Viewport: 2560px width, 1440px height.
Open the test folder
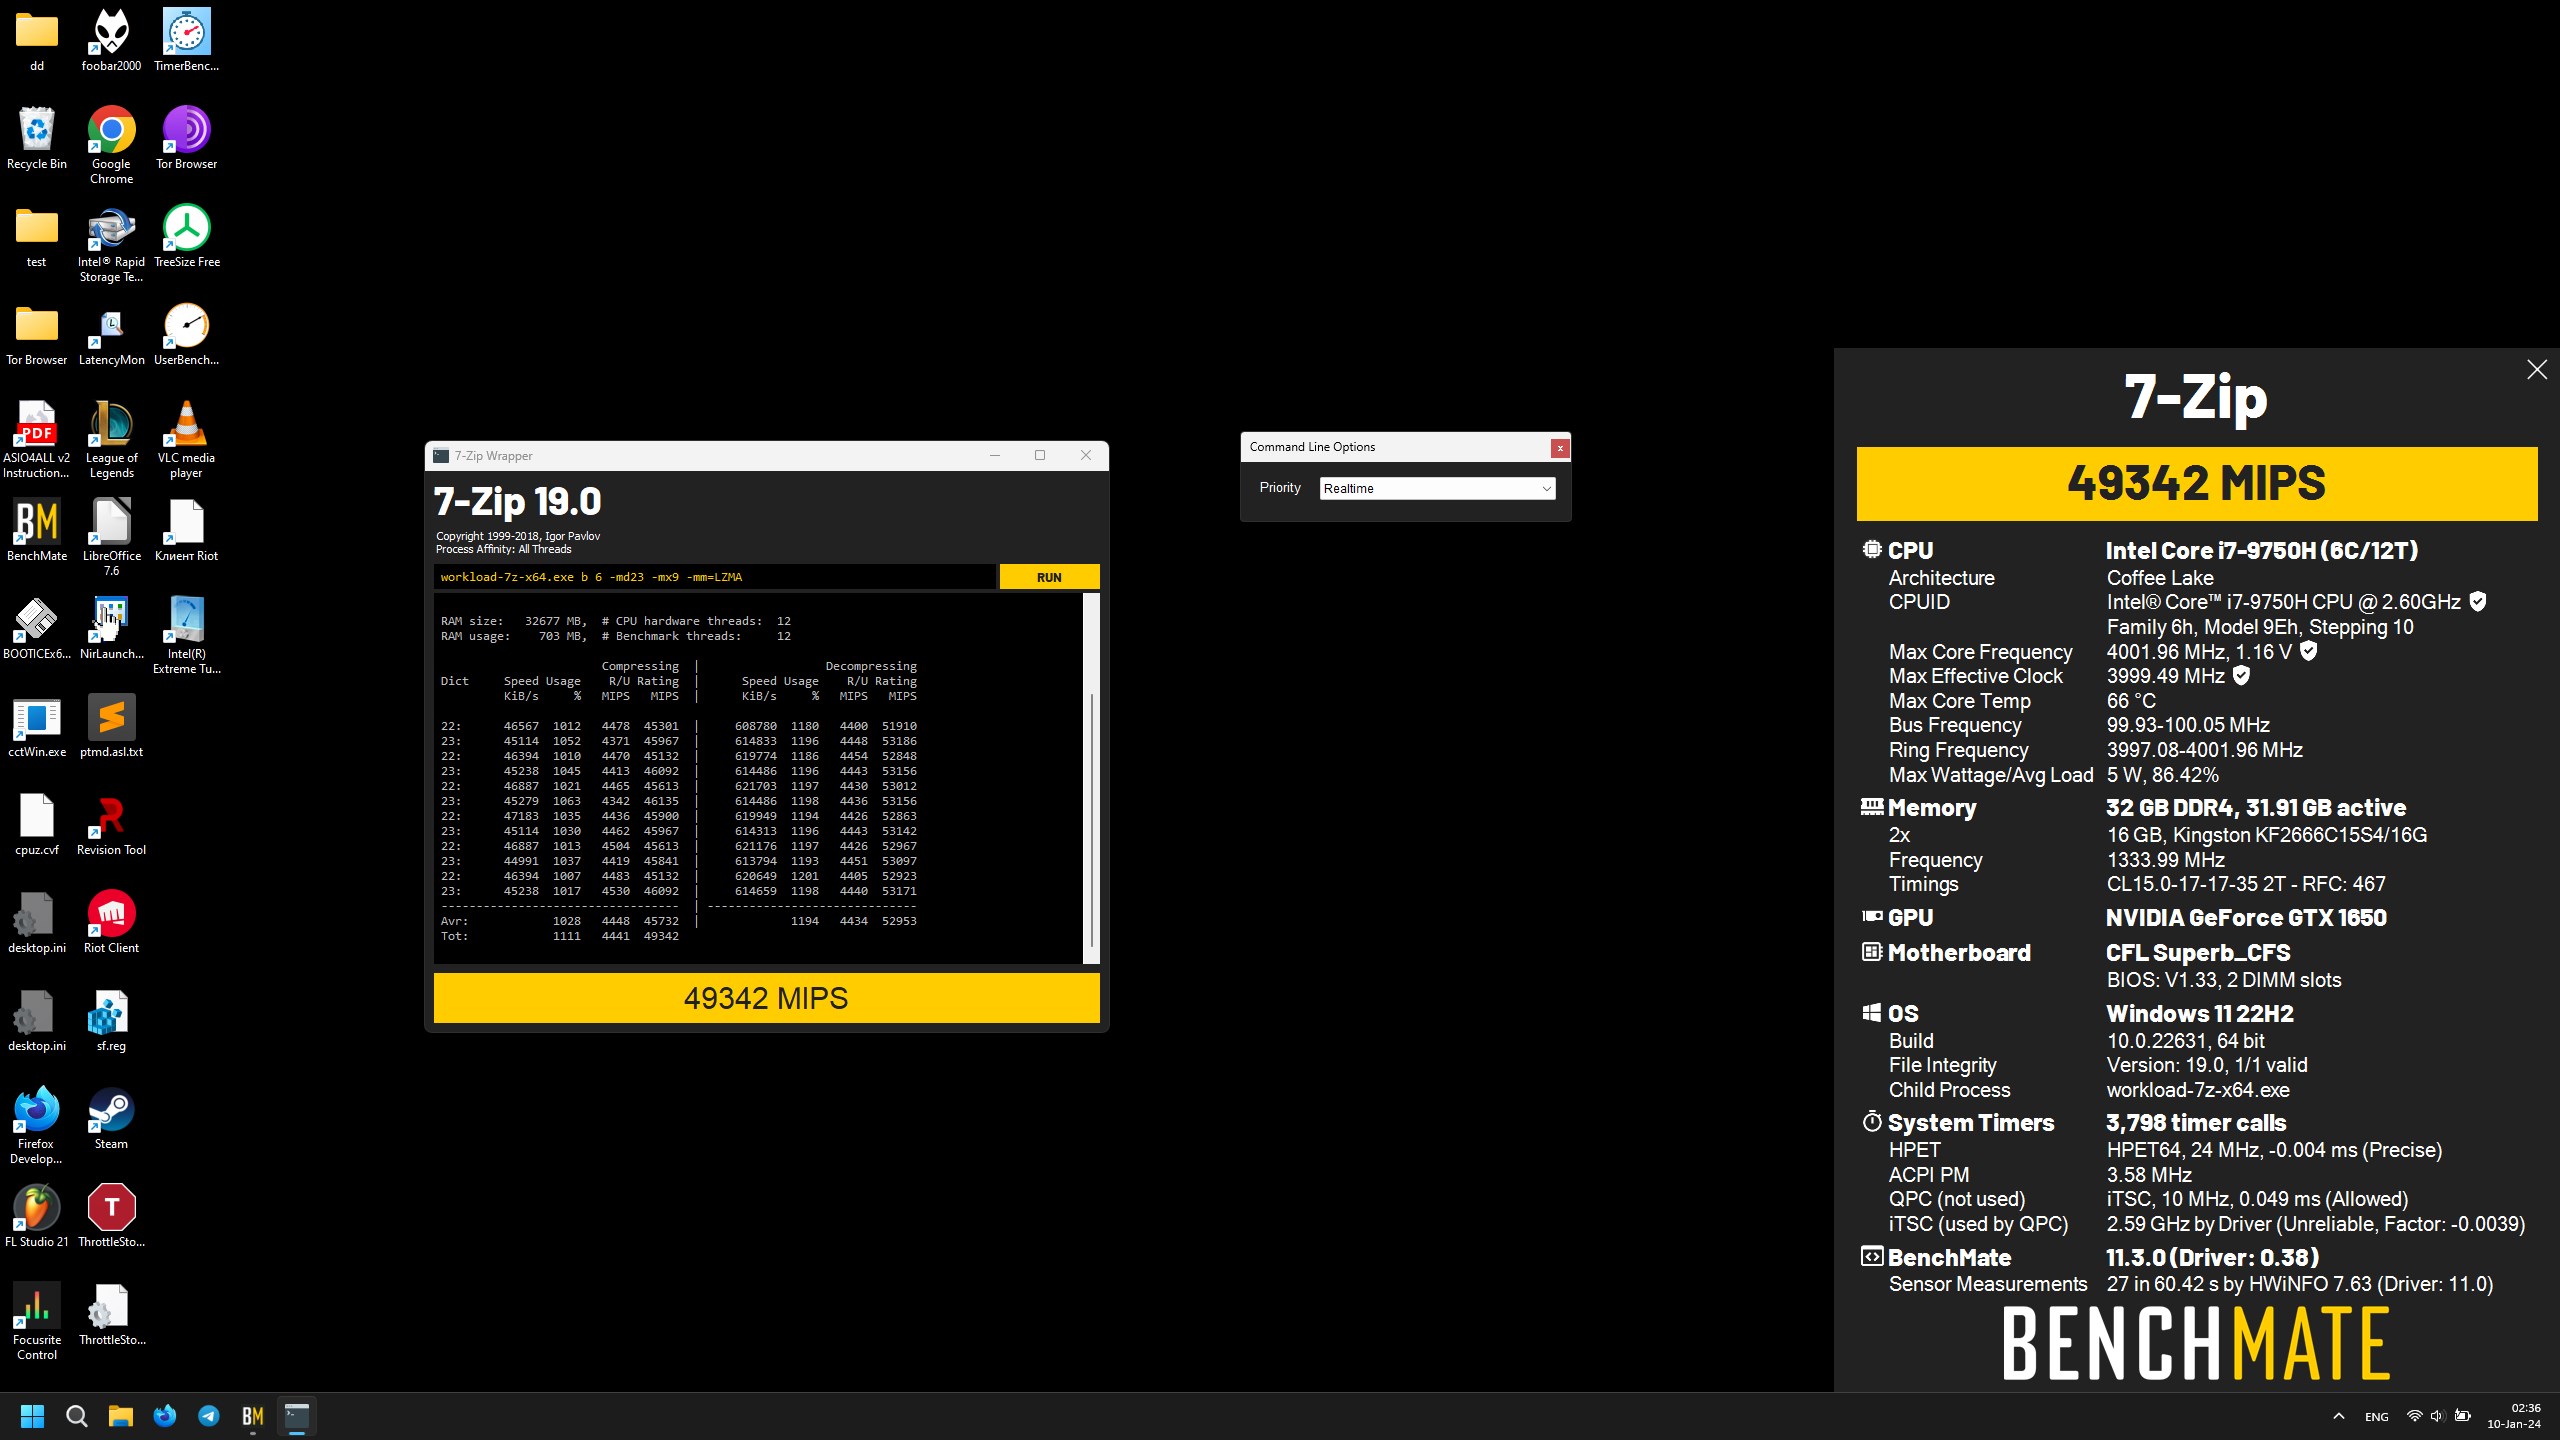[x=37, y=236]
